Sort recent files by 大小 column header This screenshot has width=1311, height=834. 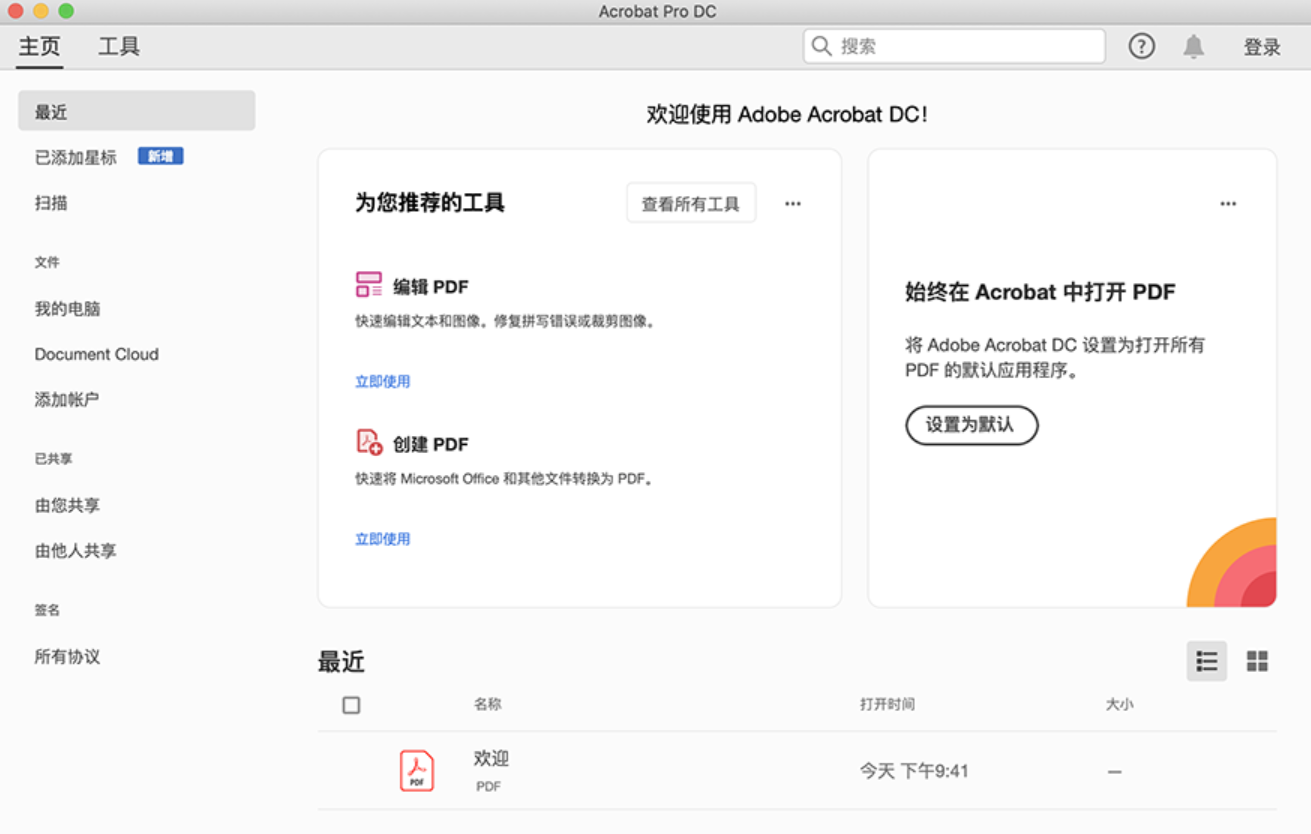[x=1119, y=704]
